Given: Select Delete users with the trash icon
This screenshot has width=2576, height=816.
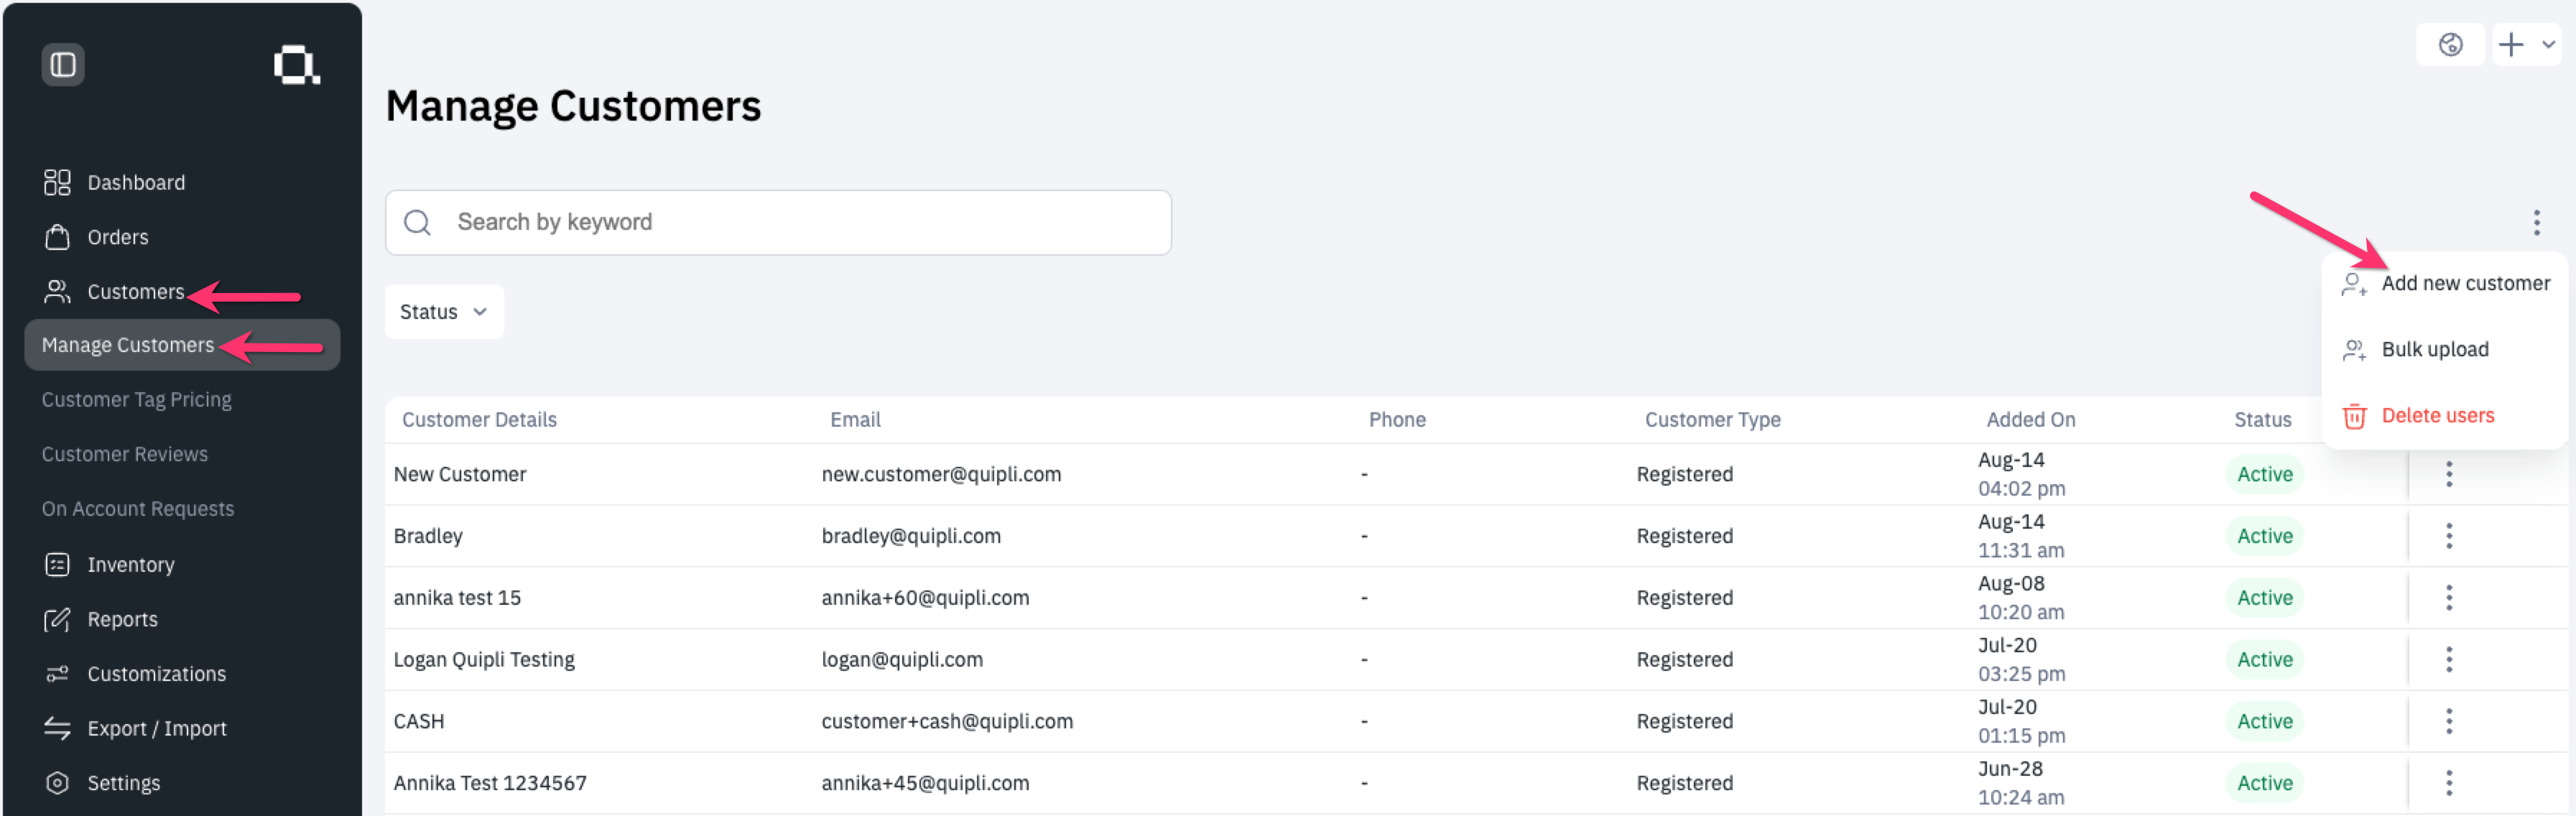Looking at the screenshot, I should click(x=2437, y=415).
